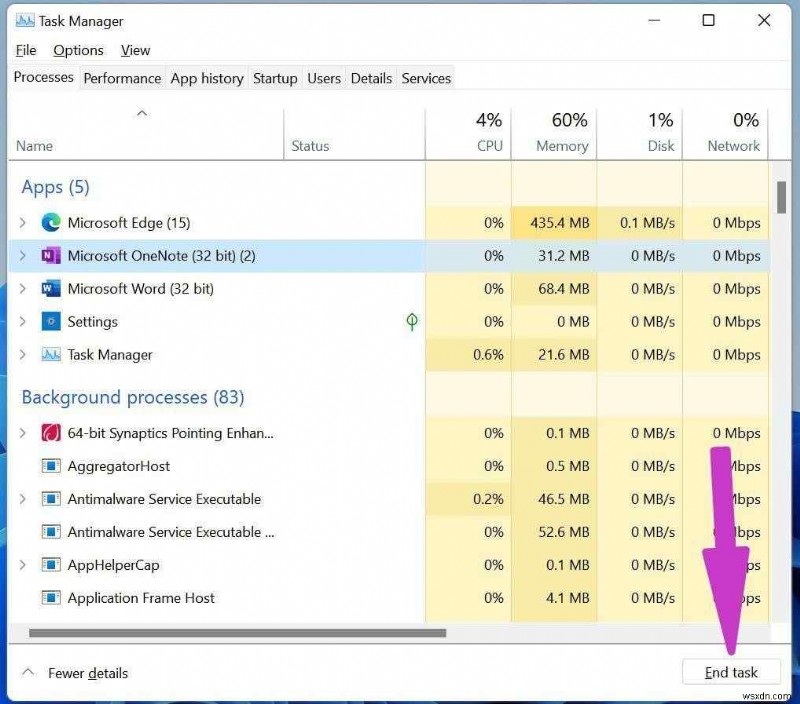Click the horizontal scrollbar at bottom
This screenshot has width=800, height=704.
[x=240, y=634]
